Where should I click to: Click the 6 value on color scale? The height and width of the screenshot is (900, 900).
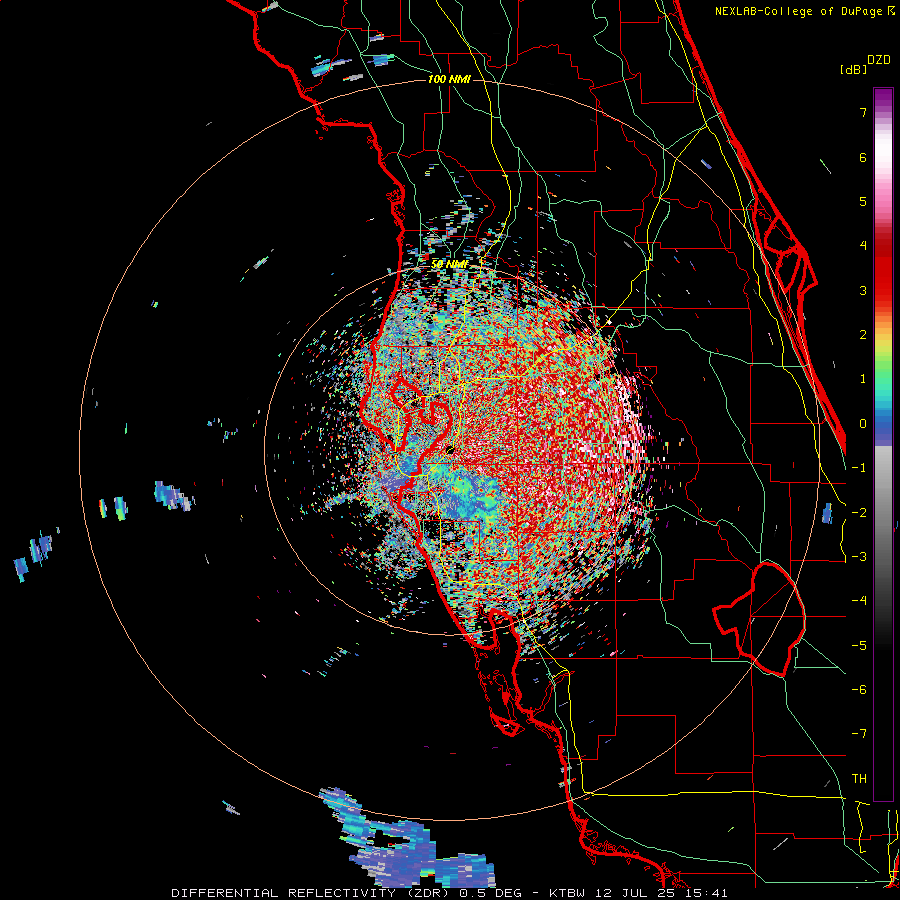863,157
